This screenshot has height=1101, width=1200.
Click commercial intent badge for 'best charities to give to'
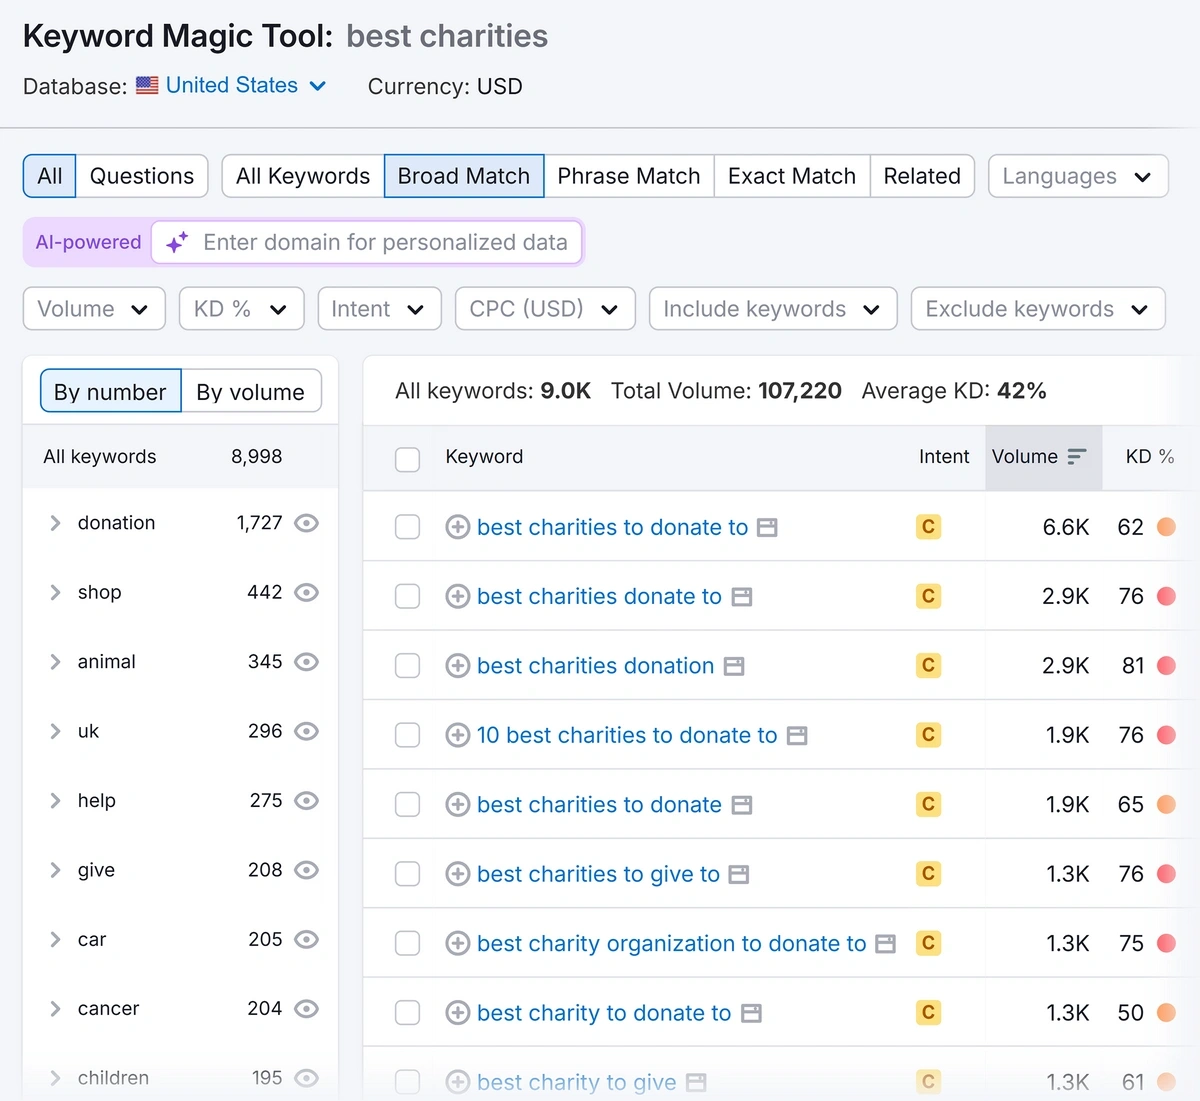pos(928,874)
